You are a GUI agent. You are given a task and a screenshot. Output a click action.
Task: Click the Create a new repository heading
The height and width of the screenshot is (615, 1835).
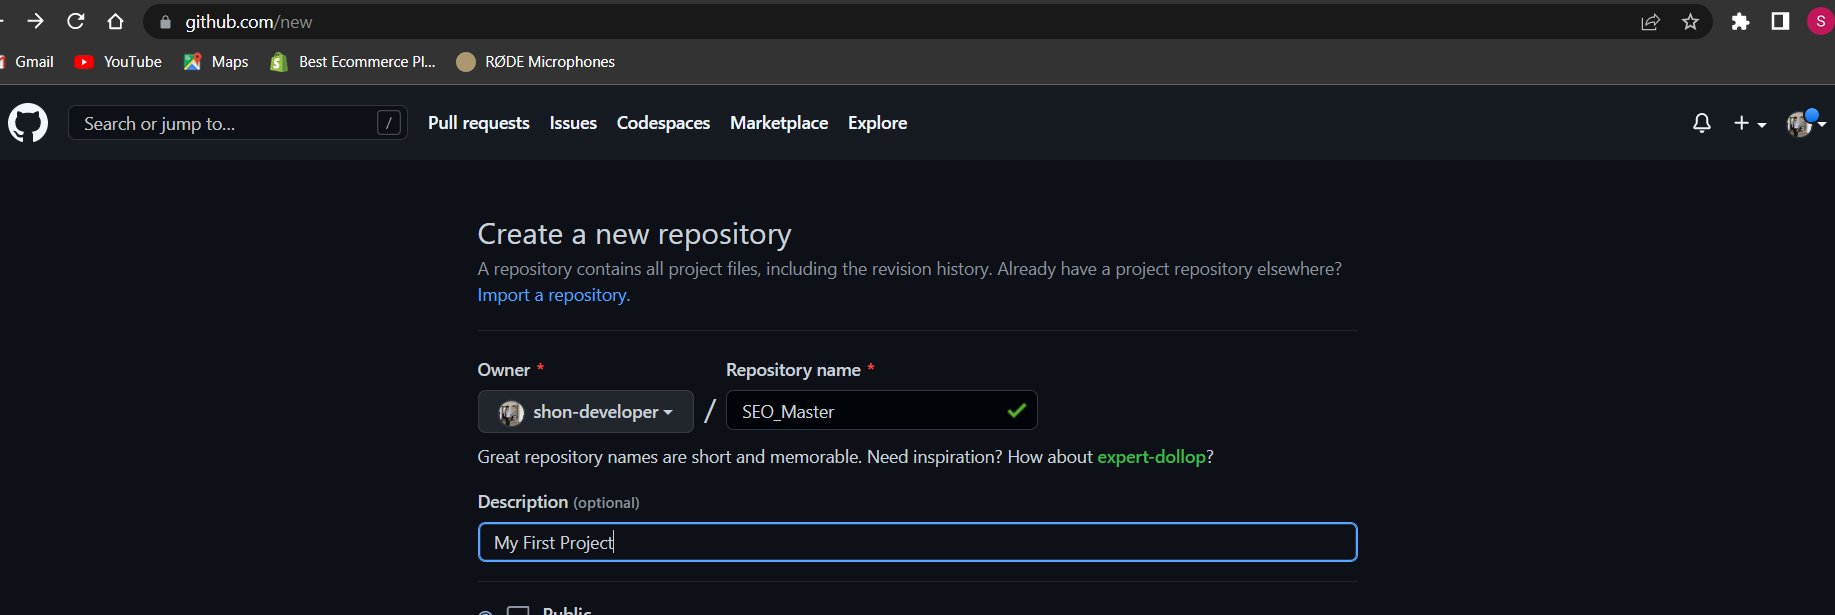[634, 234]
